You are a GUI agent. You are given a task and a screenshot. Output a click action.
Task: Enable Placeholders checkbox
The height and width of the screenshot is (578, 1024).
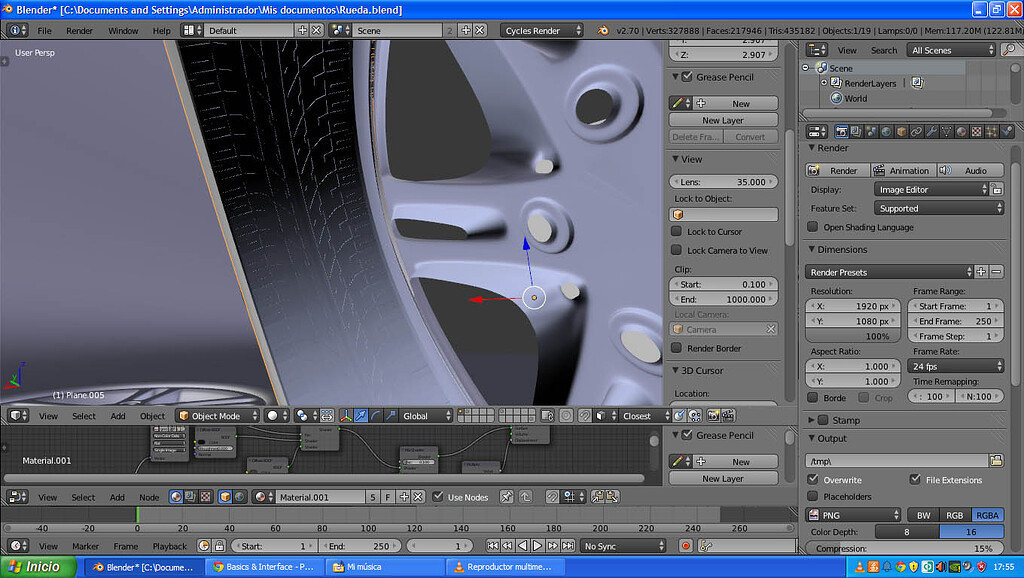tap(812, 496)
